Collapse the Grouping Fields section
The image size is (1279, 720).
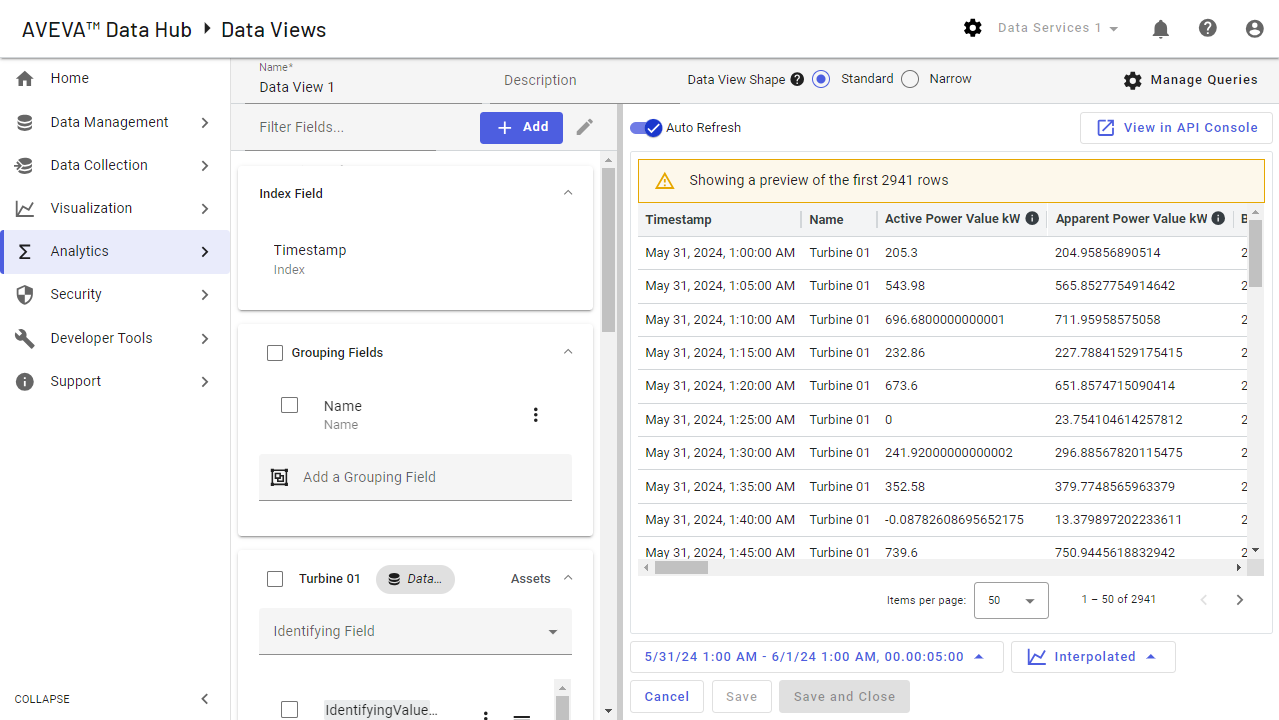pyautogui.click(x=568, y=352)
